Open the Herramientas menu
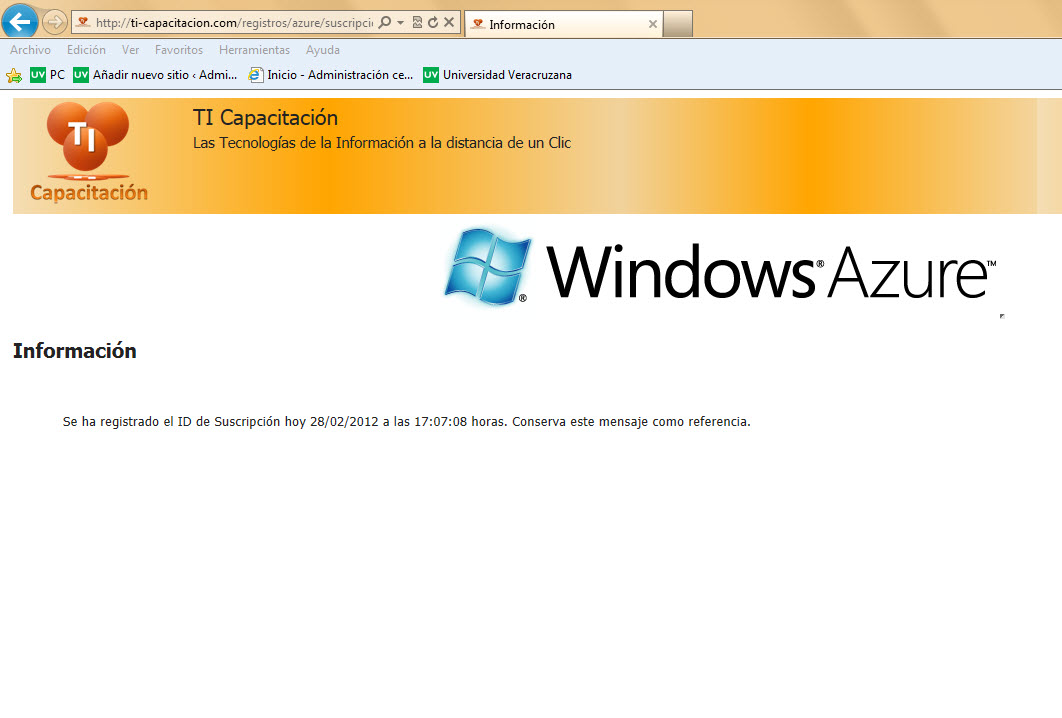Viewport: 1062px width, 718px height. tap(254, 50)
